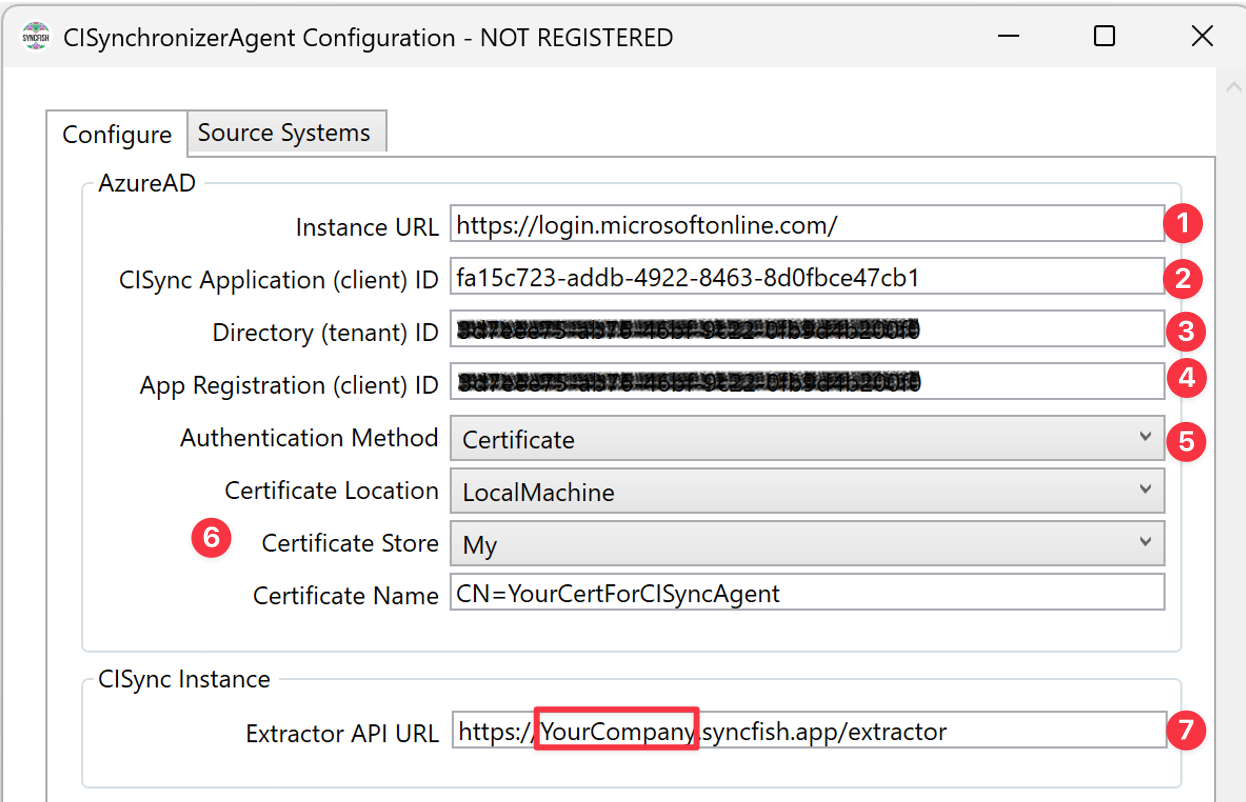
Task: Click the Syncfish app icon in title bar
Action: [36, 37]
